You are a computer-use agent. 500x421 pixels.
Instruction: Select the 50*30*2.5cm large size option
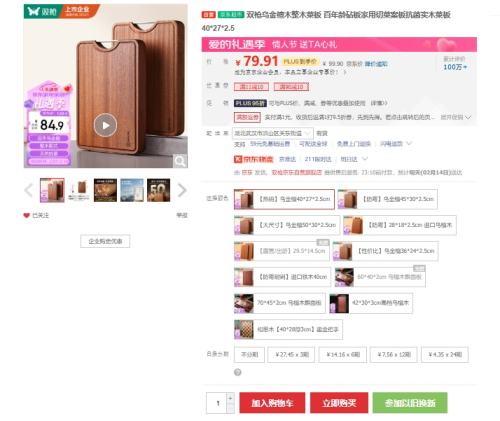coord(287,225)
